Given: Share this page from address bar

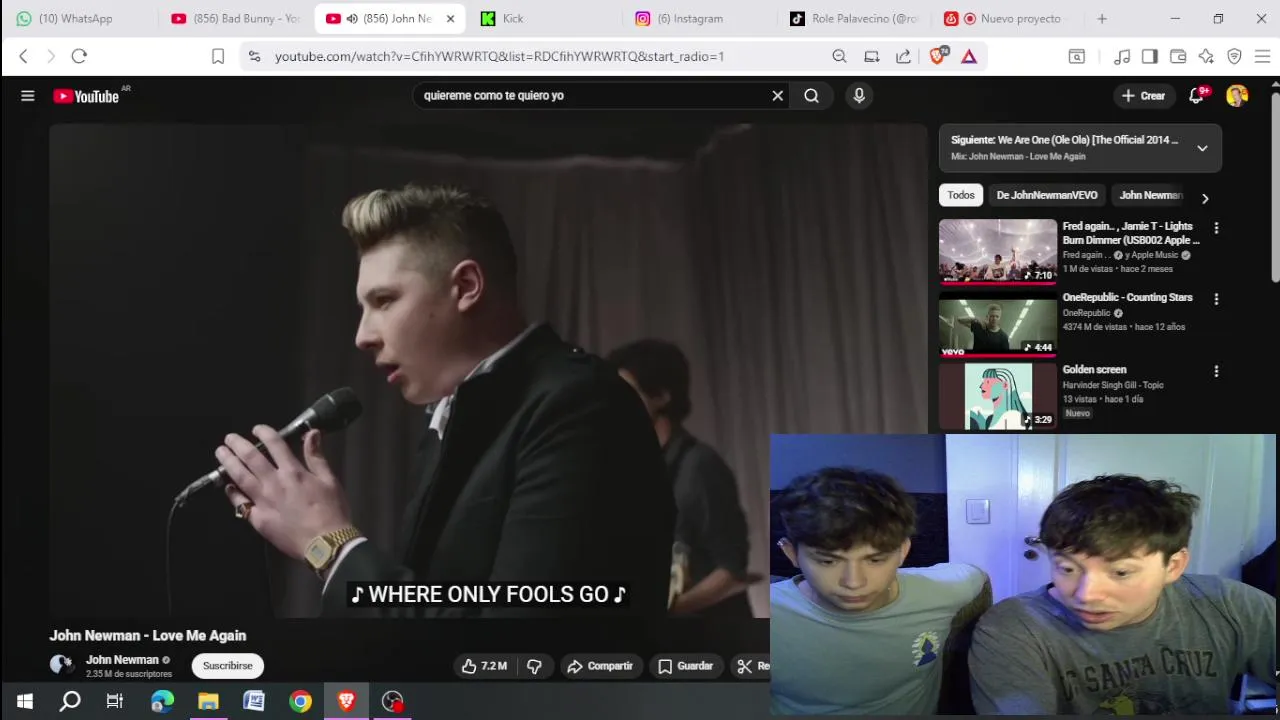Looking at the screenshot, I should [x=903, y=56].
